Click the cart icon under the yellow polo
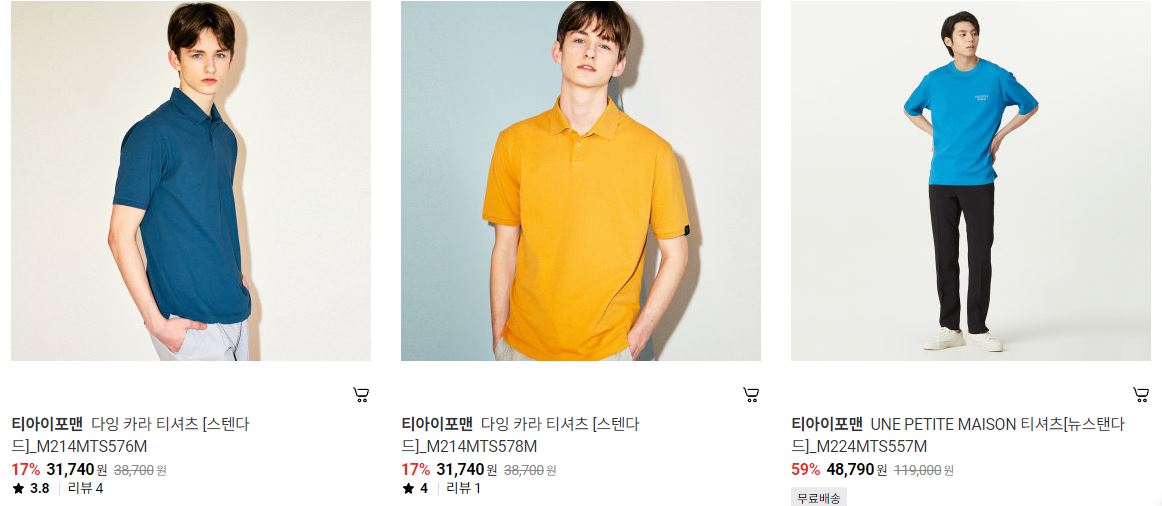The height and width of the screenshot is (506, 1162). 751,395
